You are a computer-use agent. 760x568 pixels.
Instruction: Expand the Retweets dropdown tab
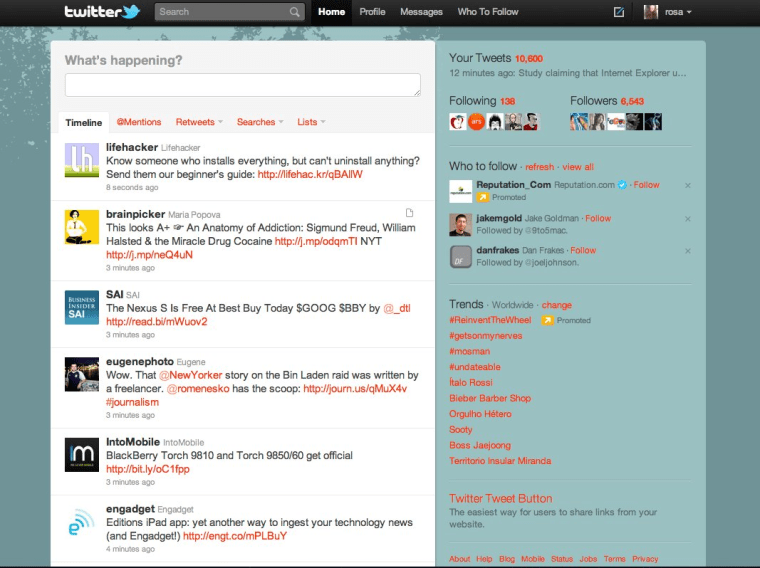(x=199, y=122)
